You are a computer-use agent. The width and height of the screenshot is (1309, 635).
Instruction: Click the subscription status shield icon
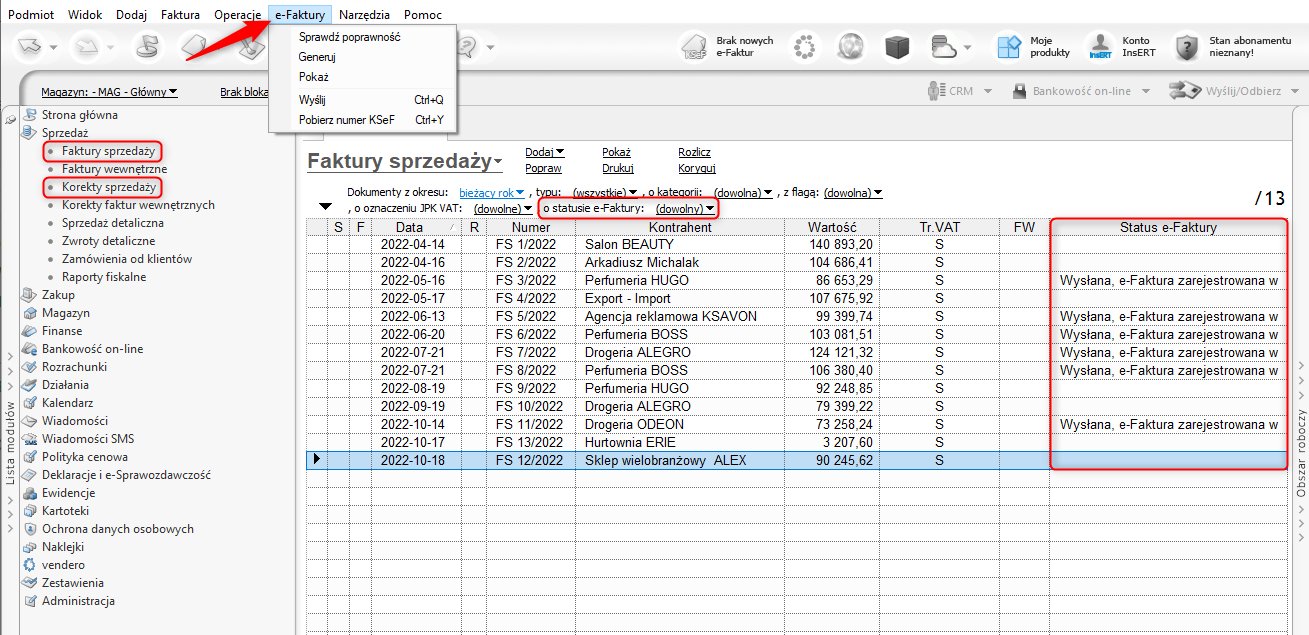pyautogui.click(x=1186, y=47)
